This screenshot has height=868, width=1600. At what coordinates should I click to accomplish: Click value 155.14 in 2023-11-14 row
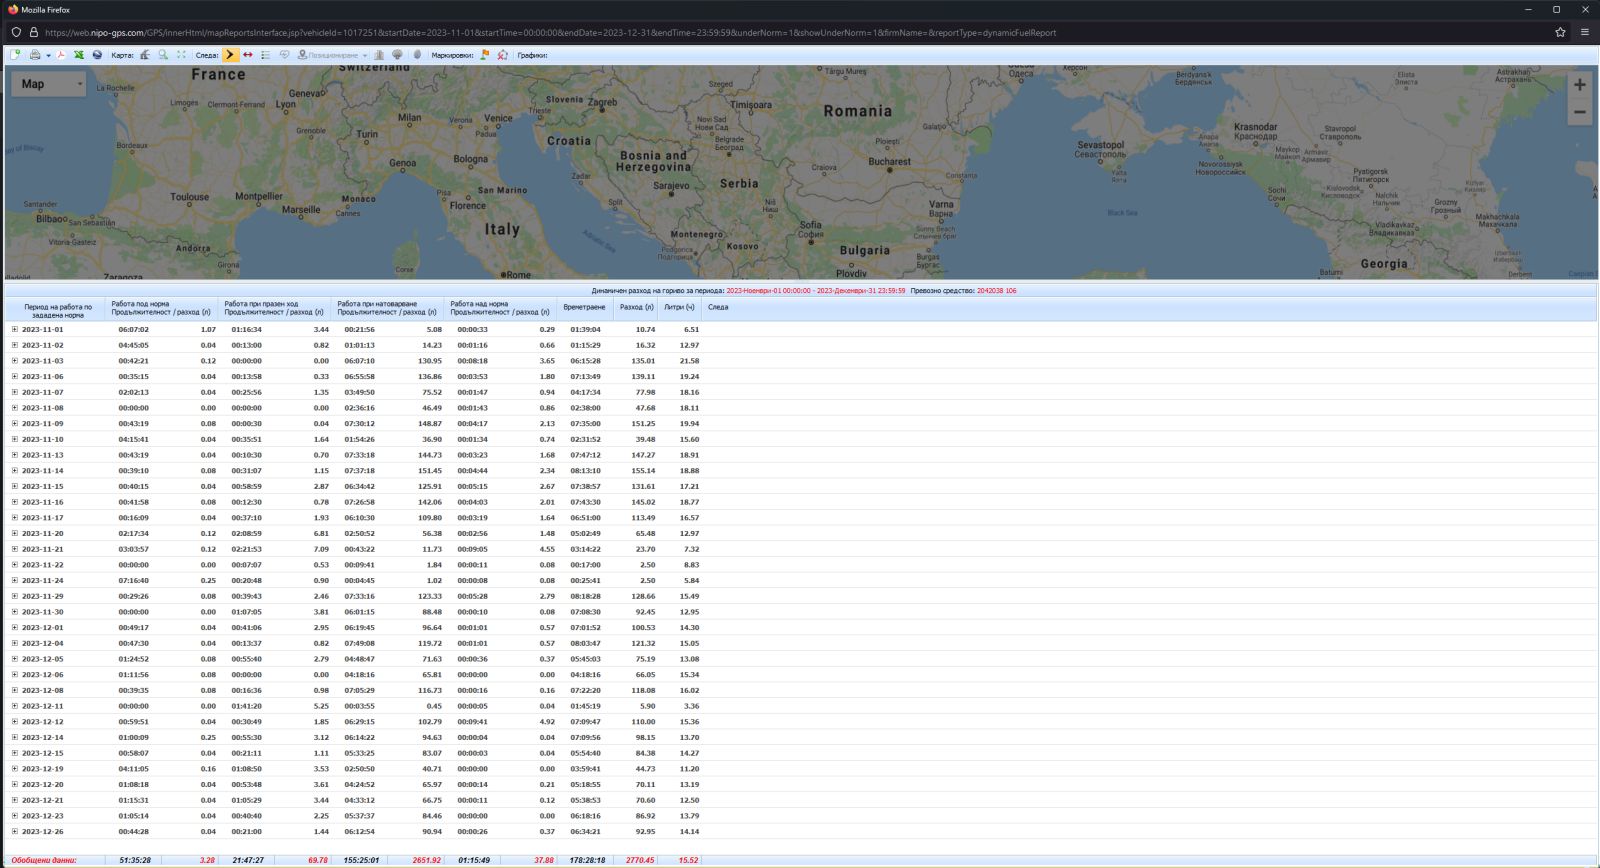click(643, 471)
